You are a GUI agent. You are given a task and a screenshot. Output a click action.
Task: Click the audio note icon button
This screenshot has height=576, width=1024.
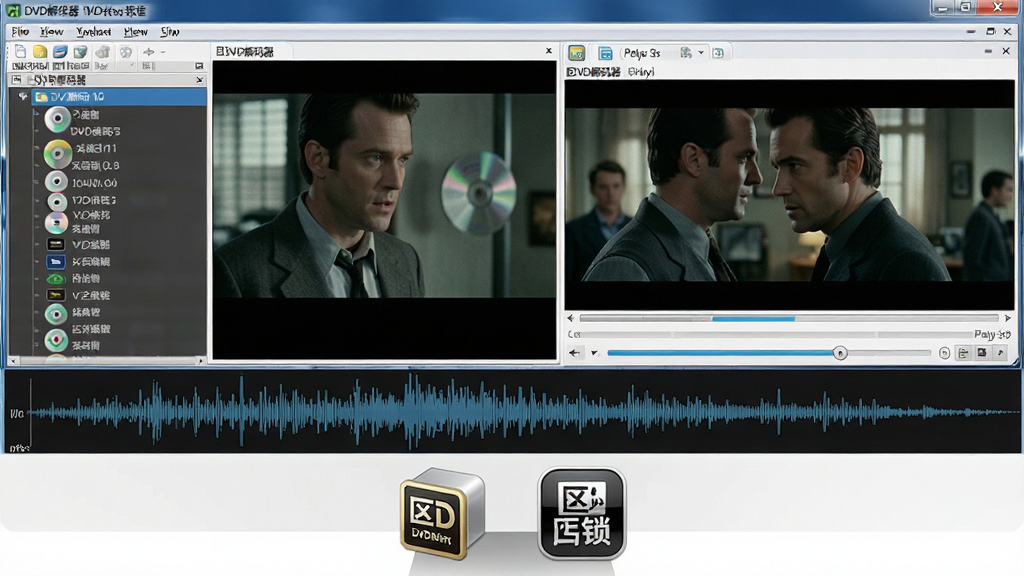tap(1000, 353)
